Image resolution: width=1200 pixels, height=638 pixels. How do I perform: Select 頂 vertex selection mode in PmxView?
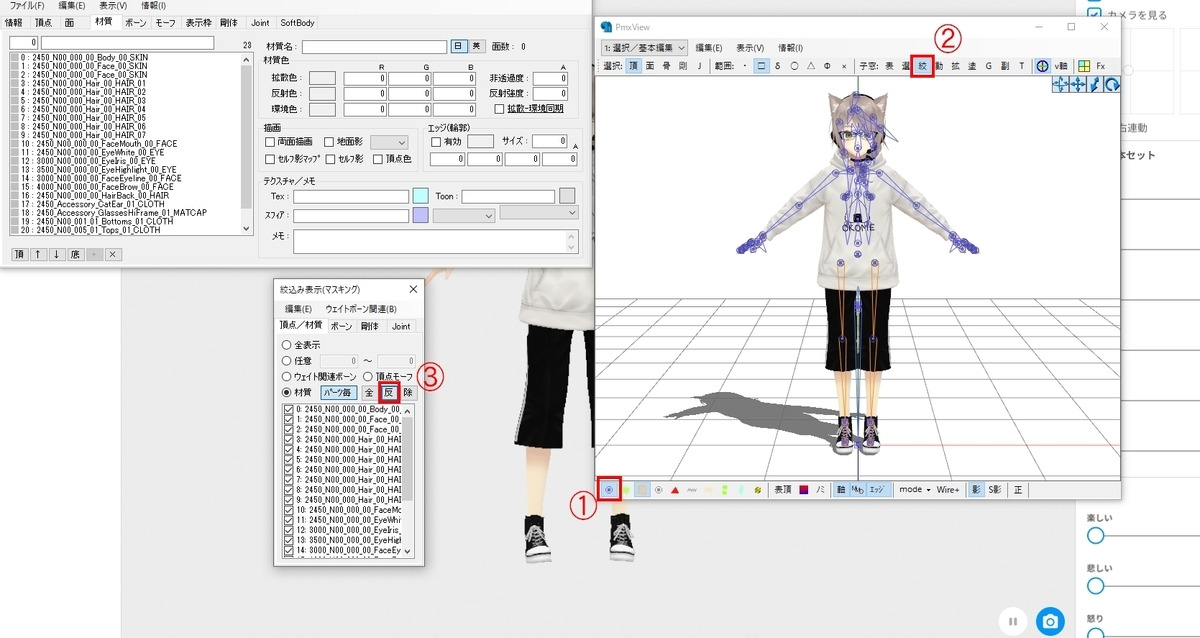[x=634, y=65]
